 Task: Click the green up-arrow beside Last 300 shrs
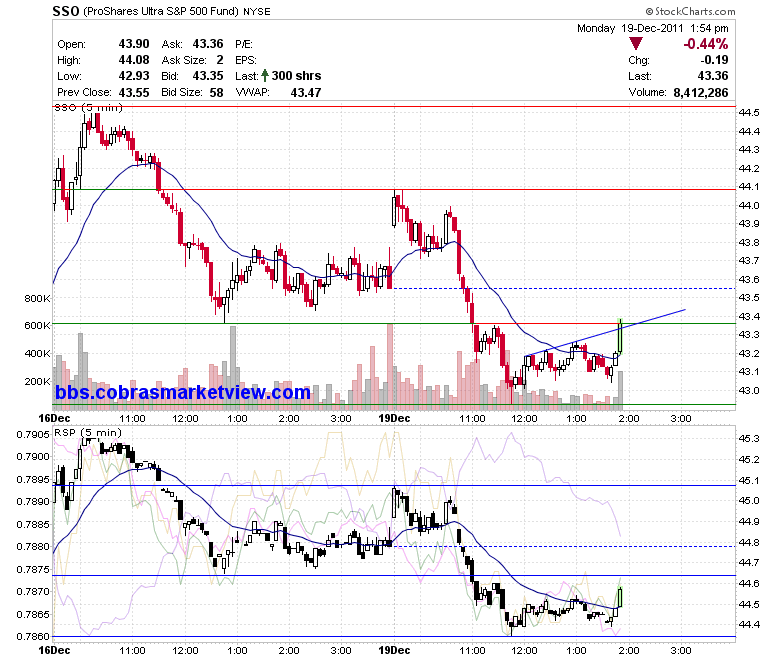(x=265, y=76)
